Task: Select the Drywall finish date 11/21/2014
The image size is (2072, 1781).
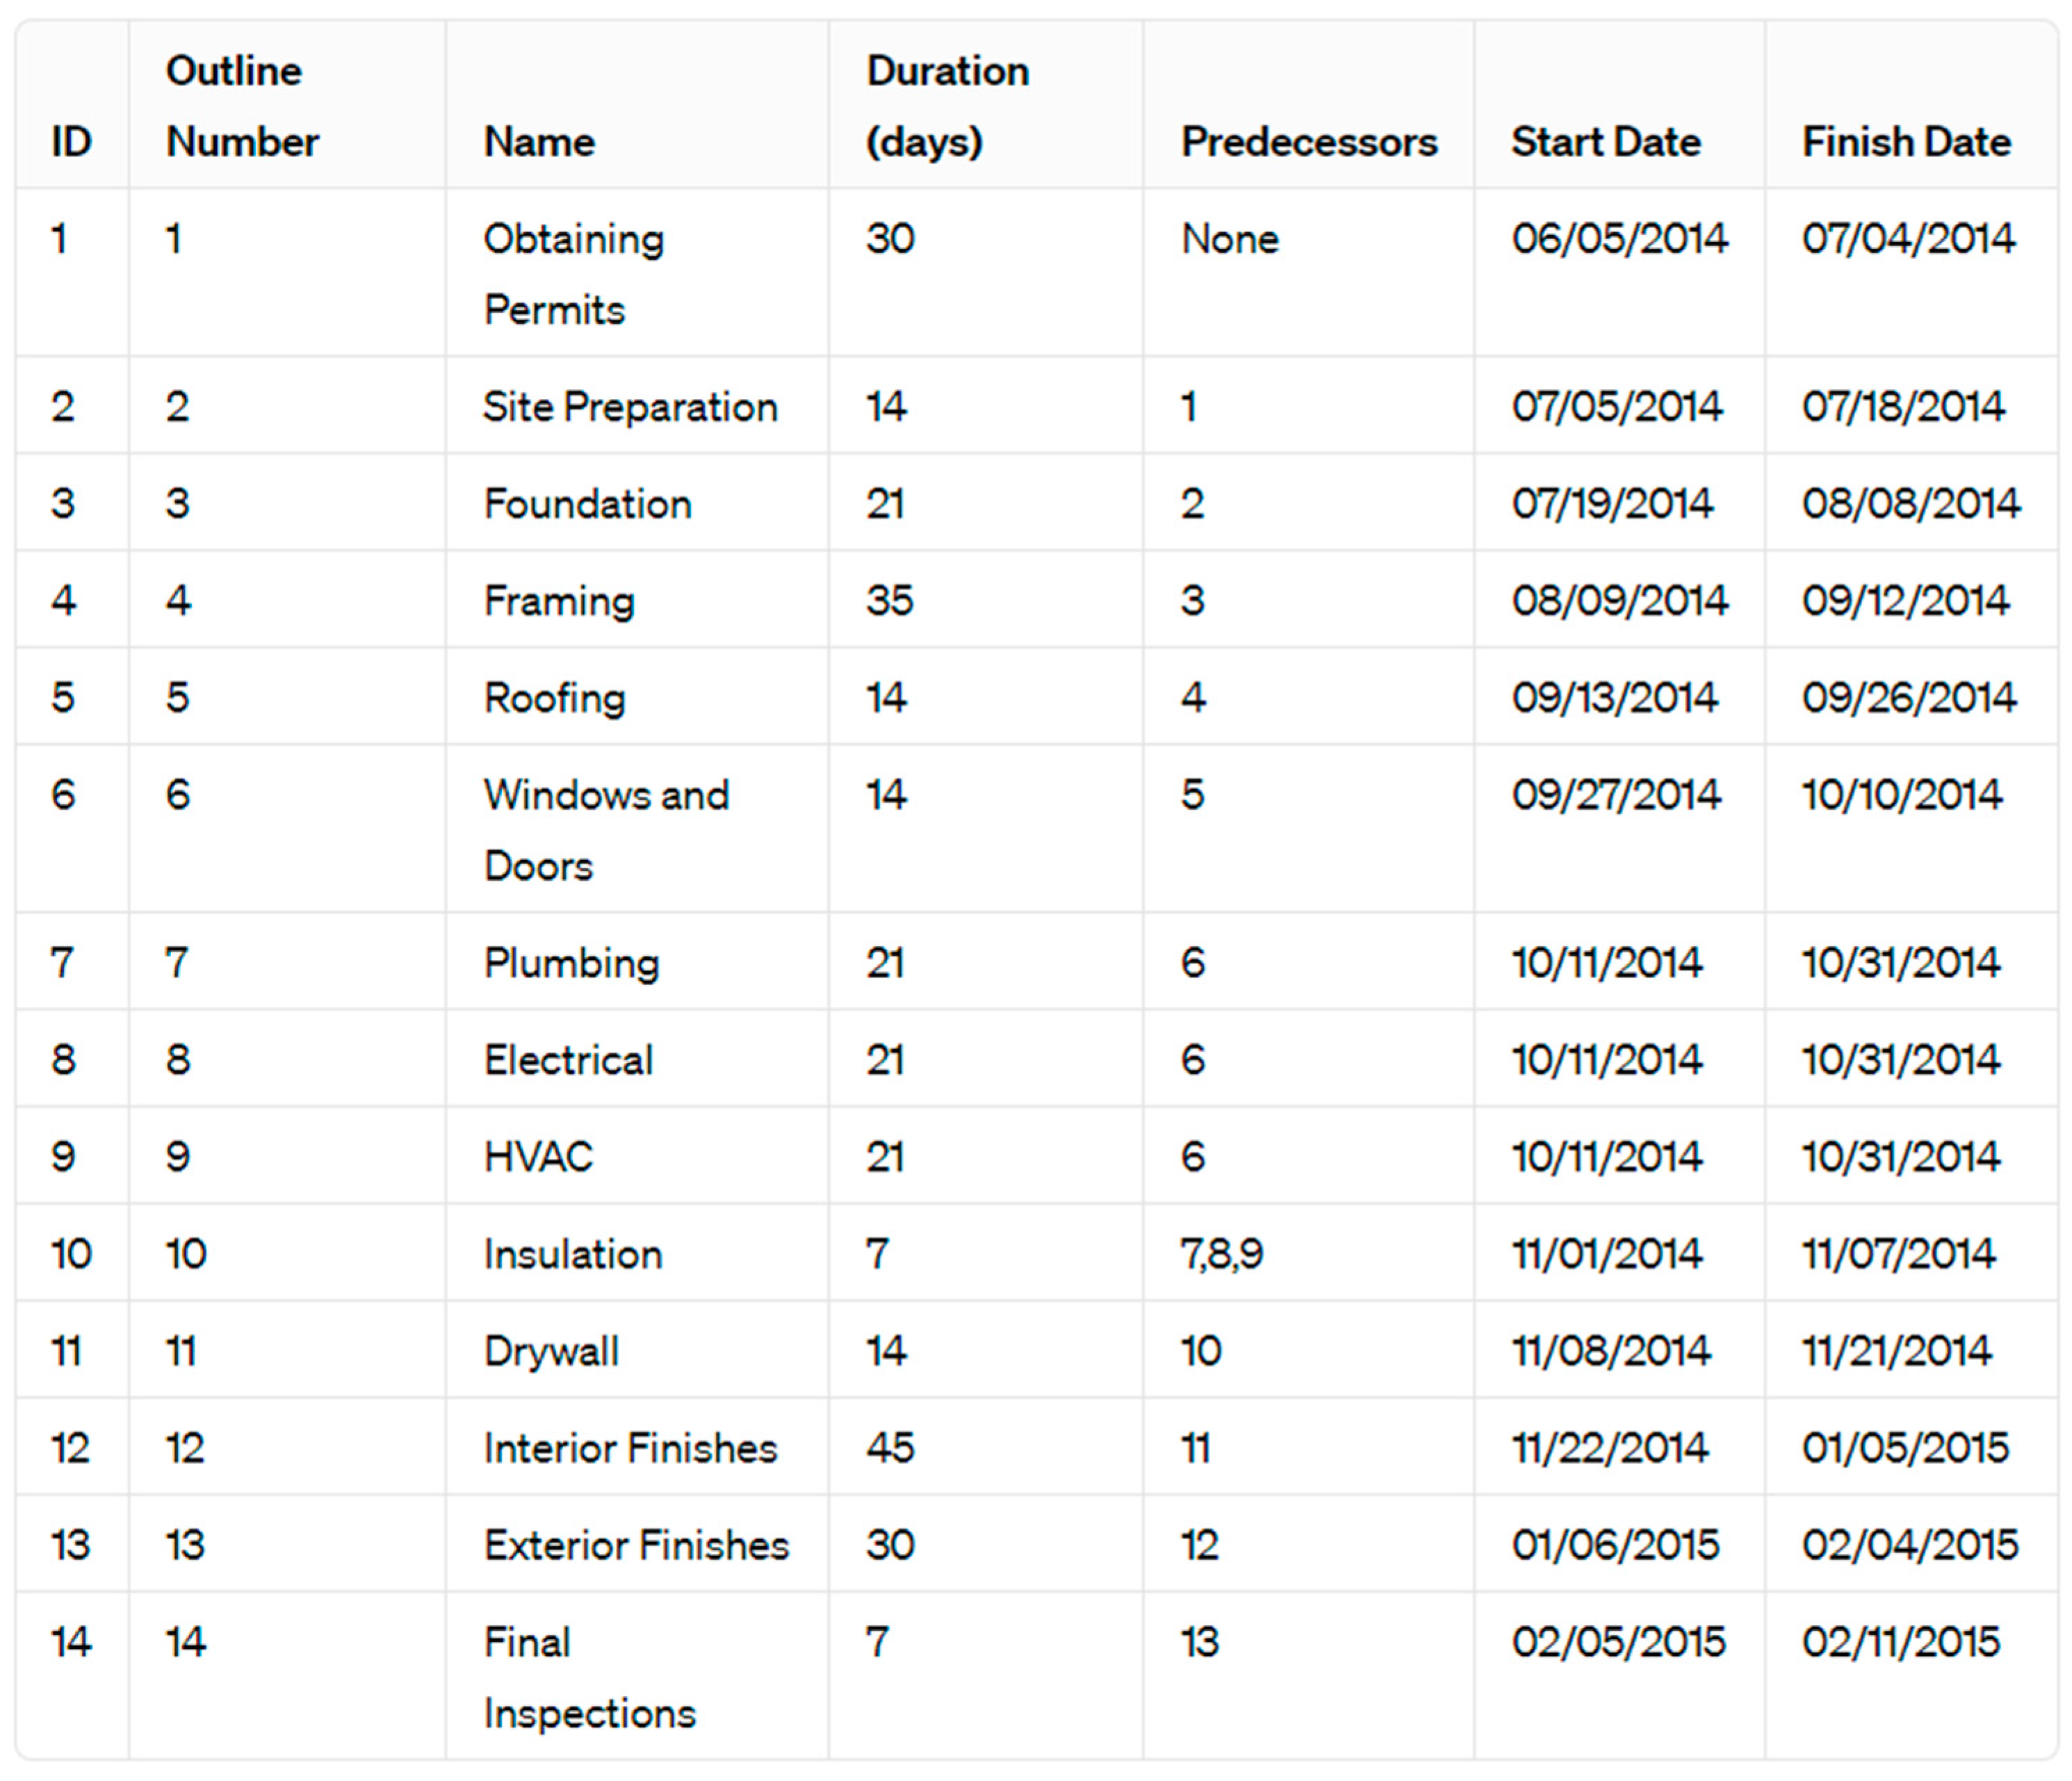Action: click(1896, 1351)
